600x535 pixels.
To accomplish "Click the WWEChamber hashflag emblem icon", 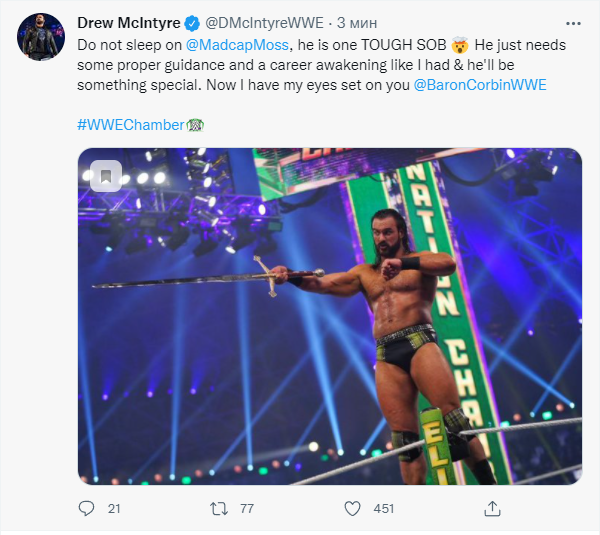I will tap(195, 124).
